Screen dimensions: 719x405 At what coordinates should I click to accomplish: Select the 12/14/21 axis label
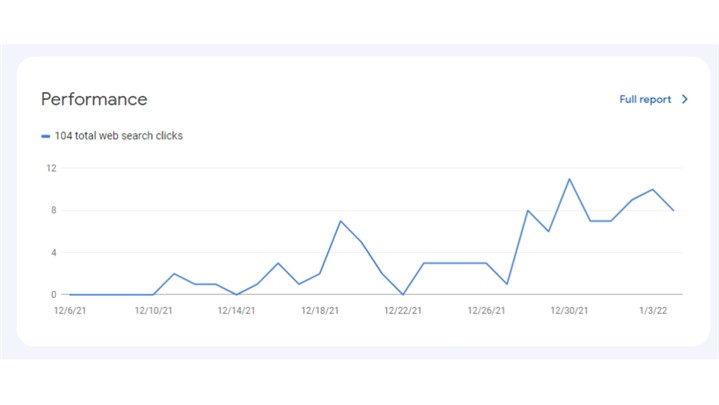click(237, 310)
